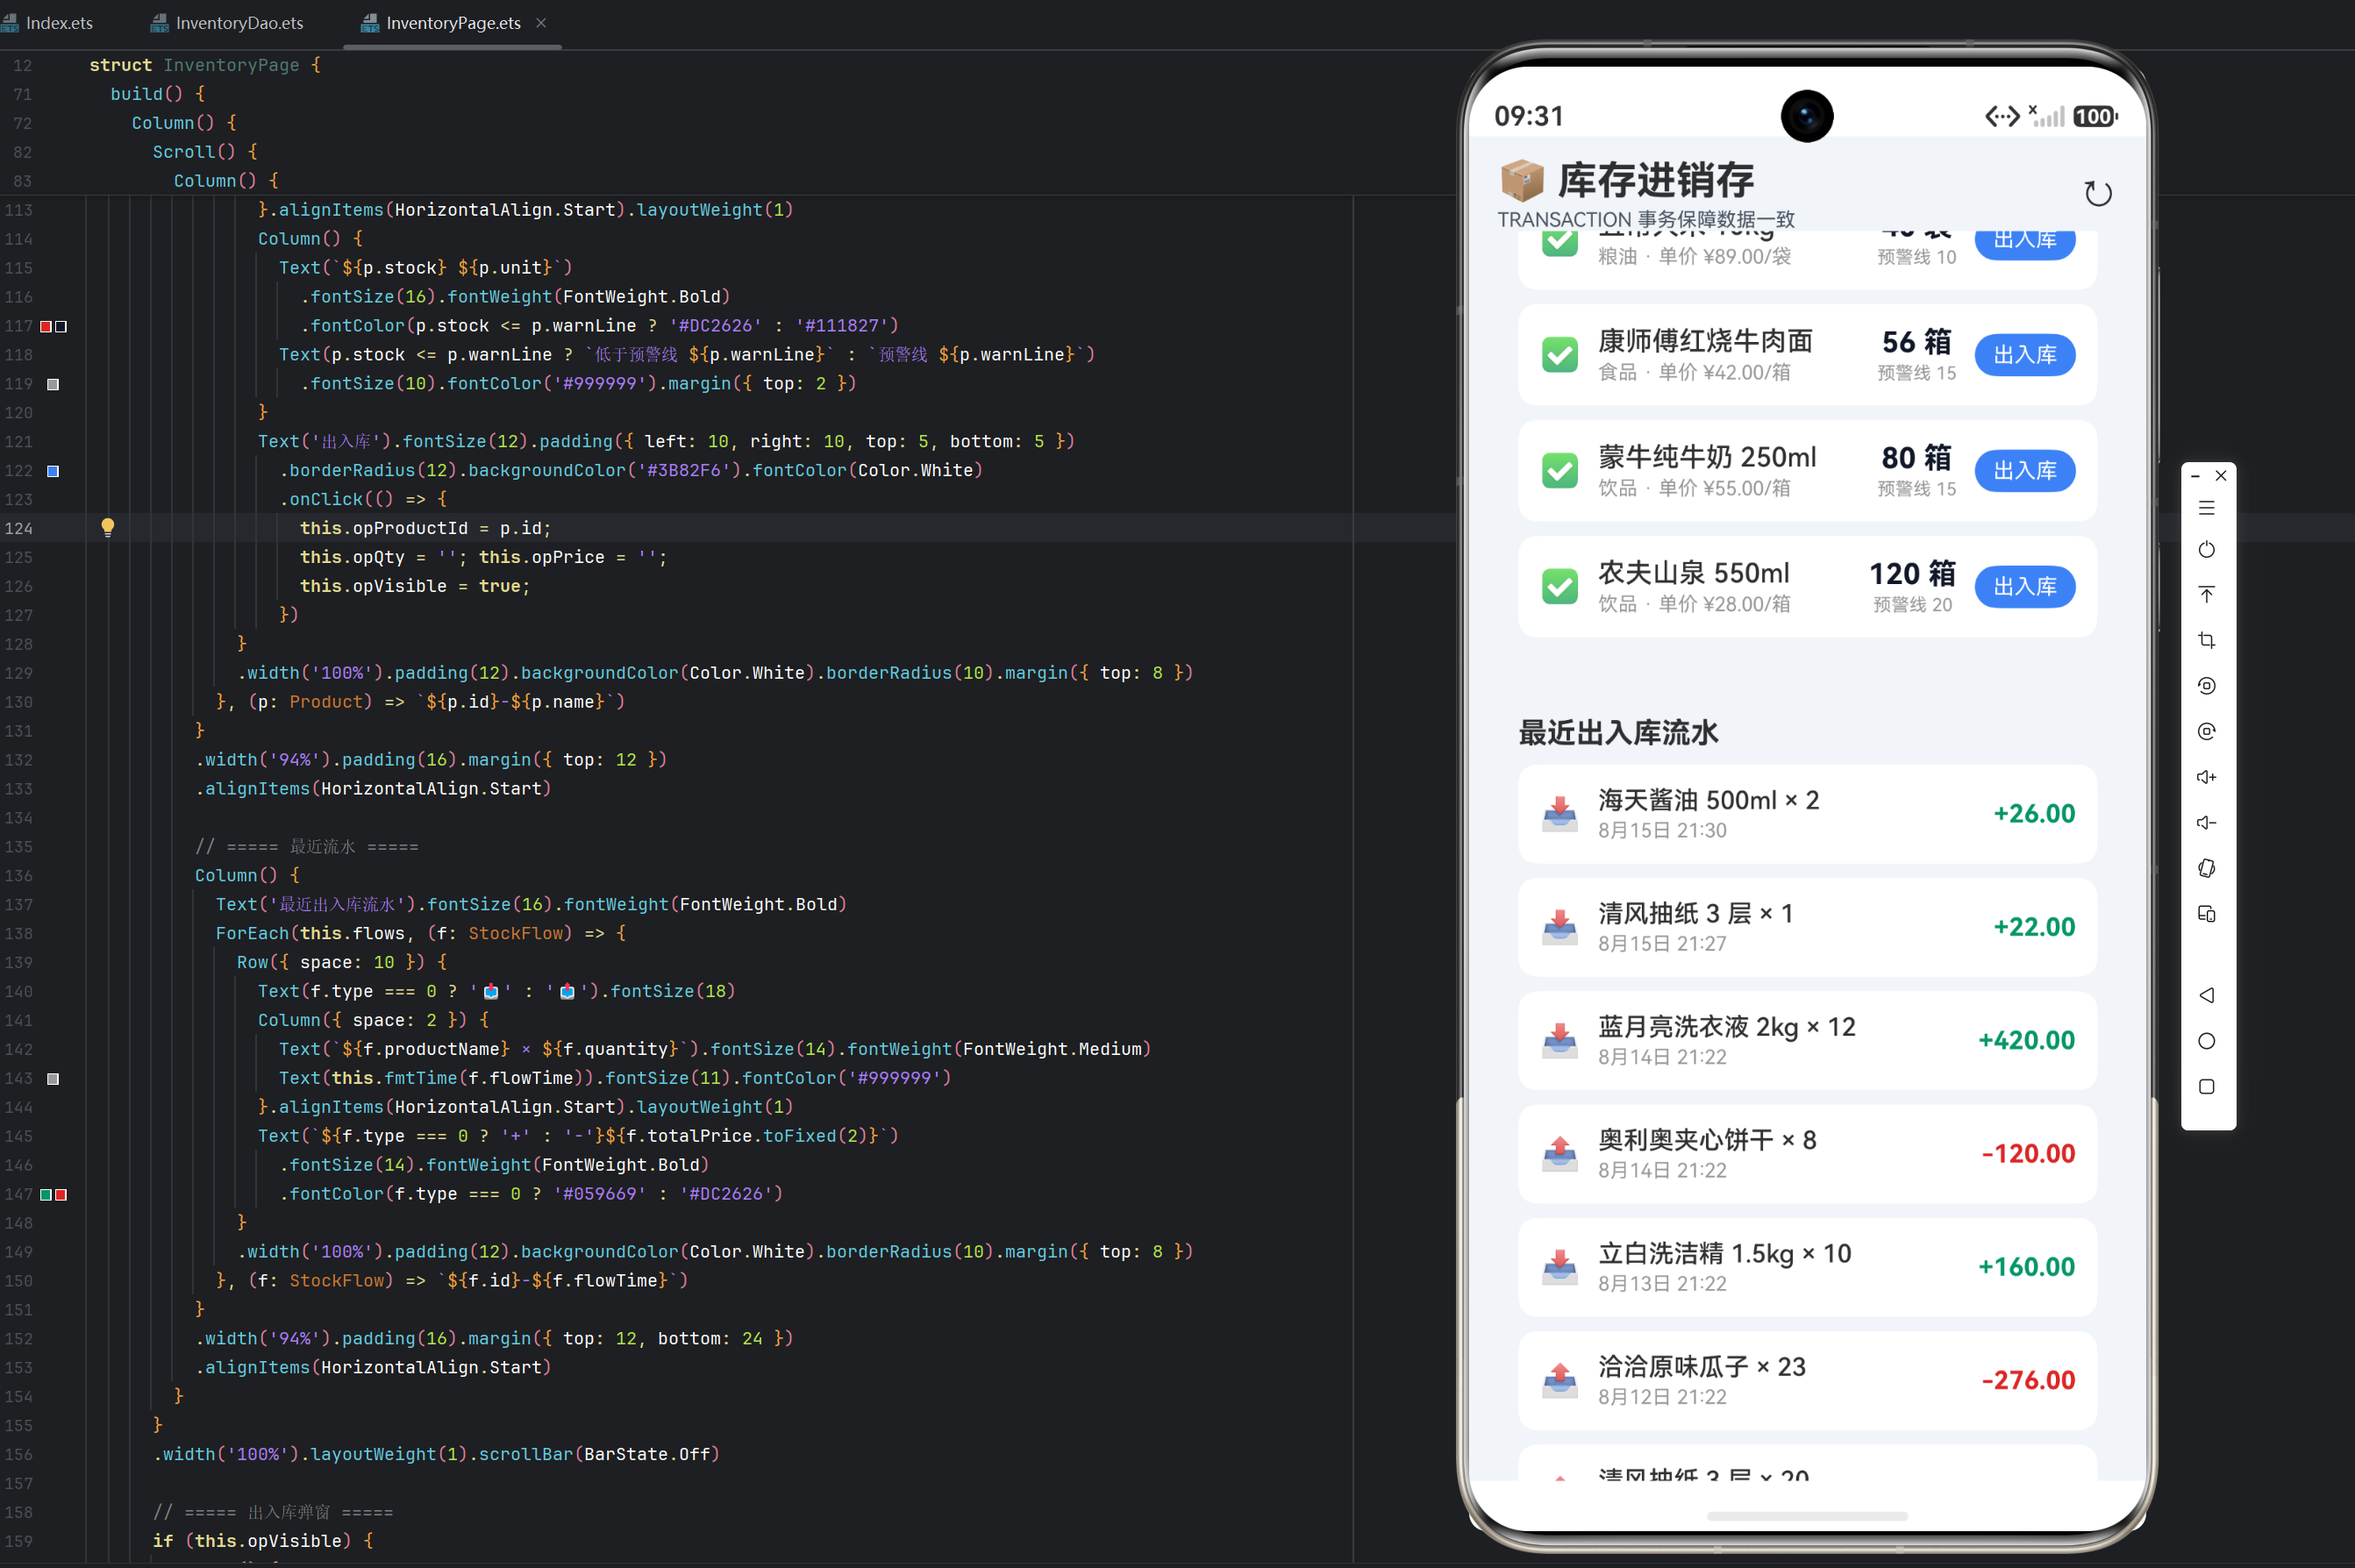Tap the -276.00 amount for 洽洽原味瓜子
The width and height of the screenshot is (2355, 1568).
point(2028,1380)
